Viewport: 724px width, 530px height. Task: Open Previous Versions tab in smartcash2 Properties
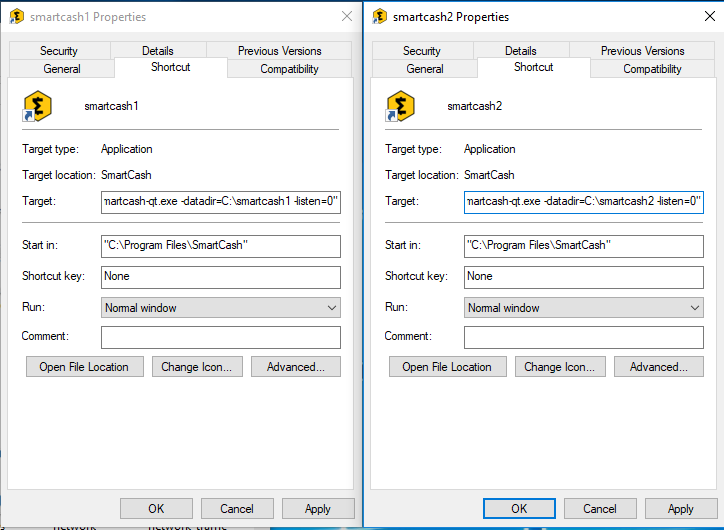click(642, 51)
